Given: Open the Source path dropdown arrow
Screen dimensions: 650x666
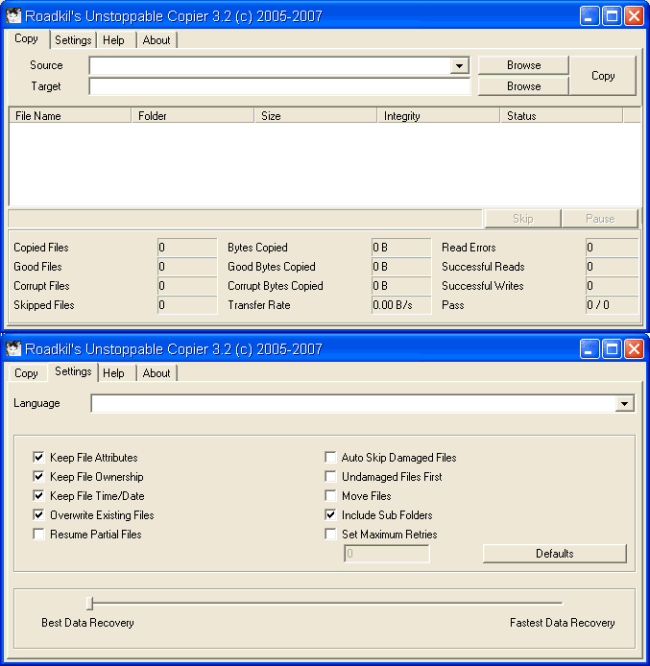Looking at the screenshot, I should click(x=459, y=66).
